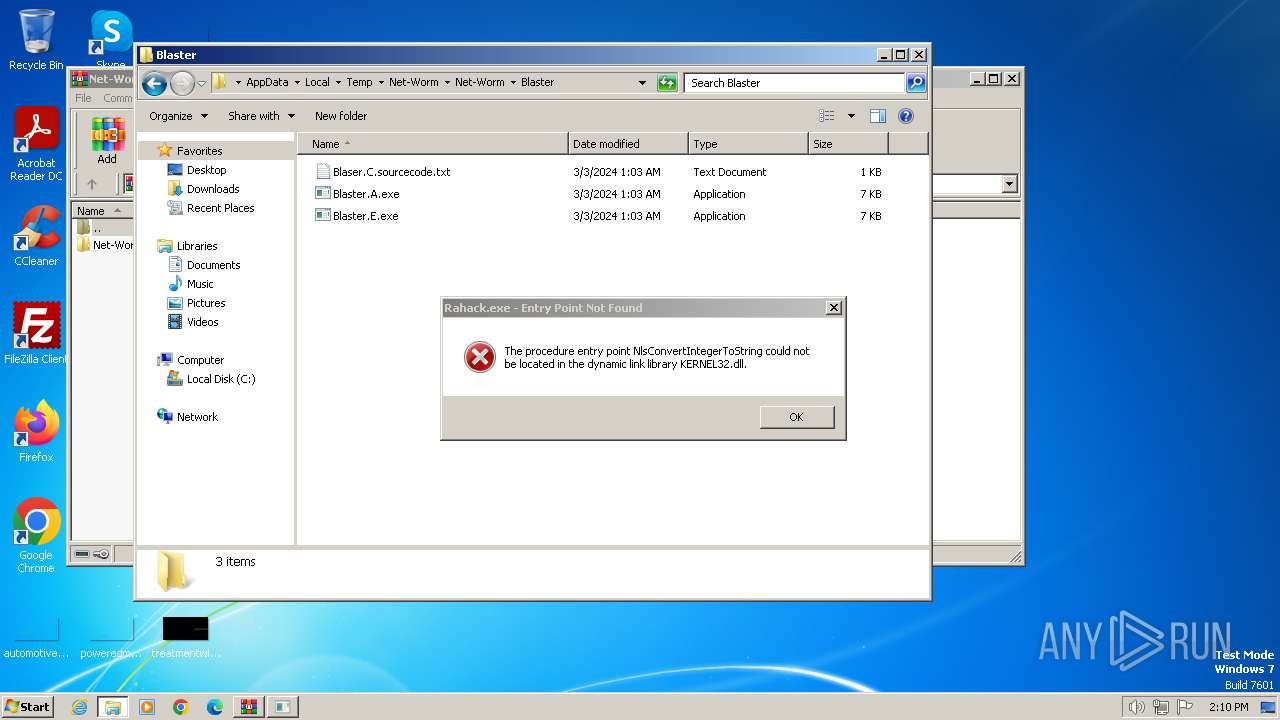Change view with the views icon
Viewport: 1280px width, 720px height.
point(827,116)
